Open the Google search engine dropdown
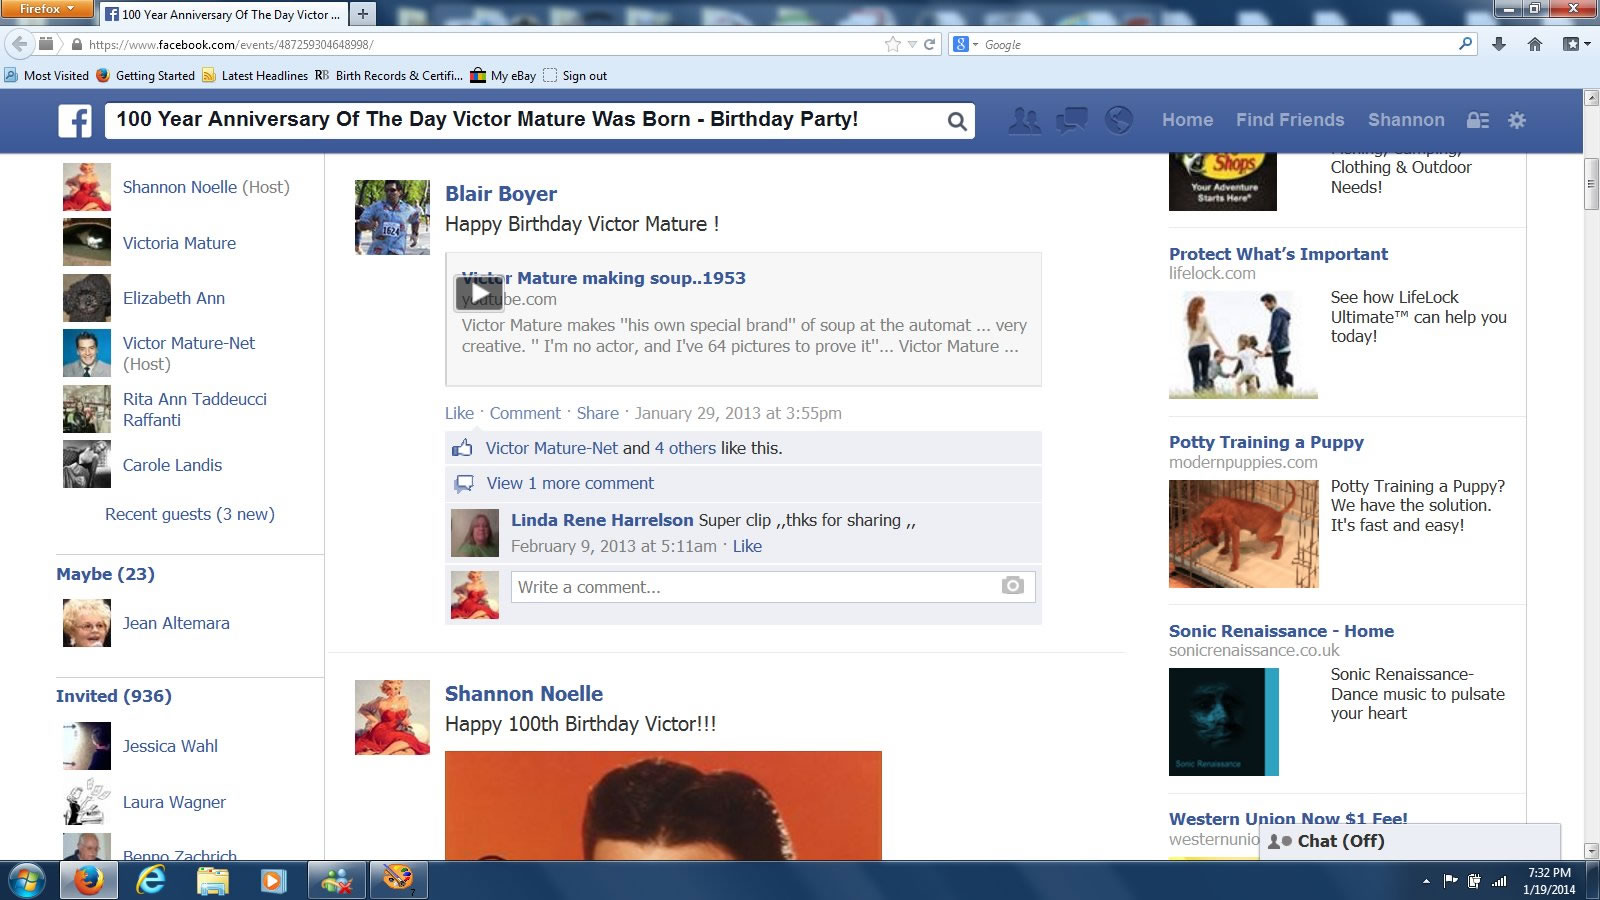The image size is (1600, 900). coord(966,44)
